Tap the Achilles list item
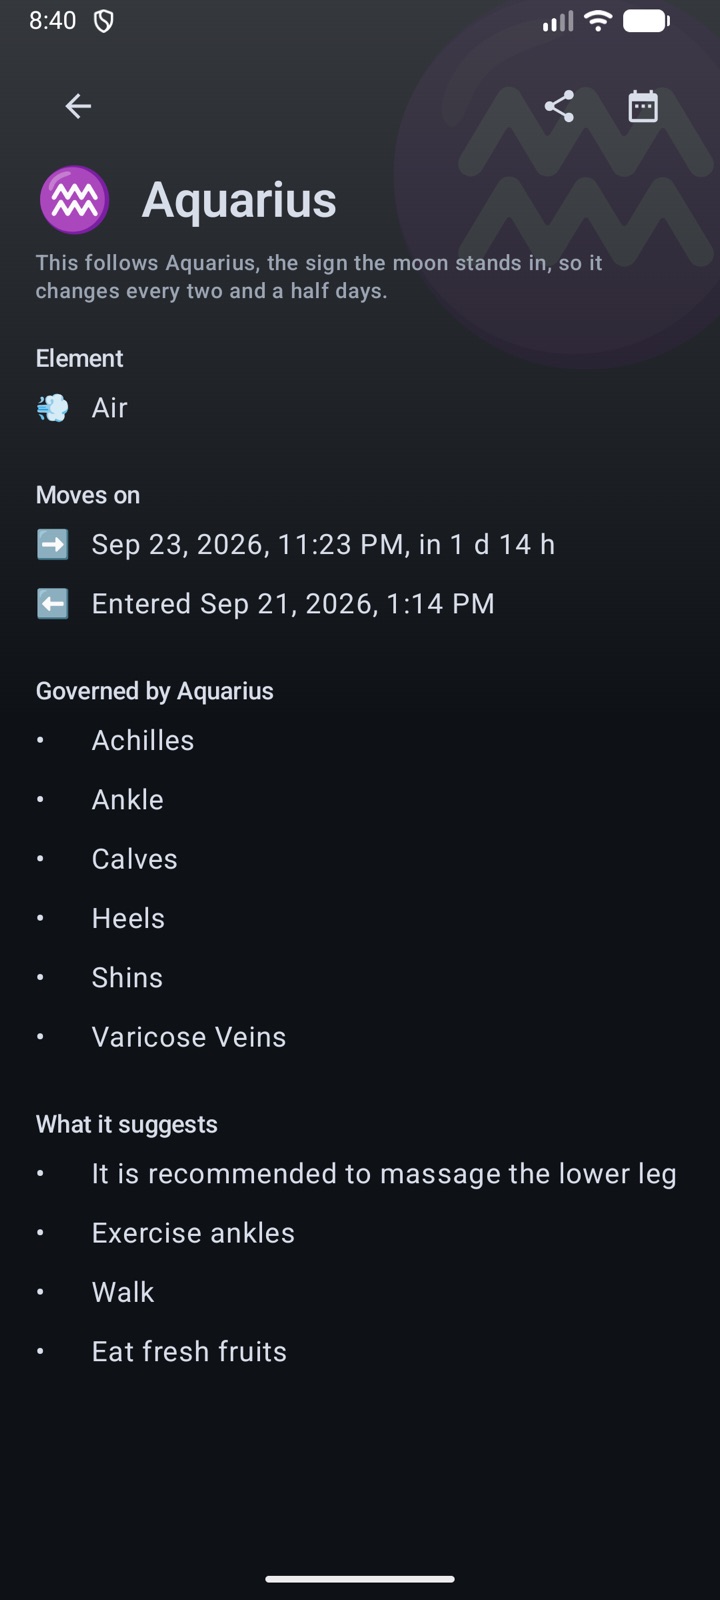Viewport: 720px width, 1600px height. [143, 741]
